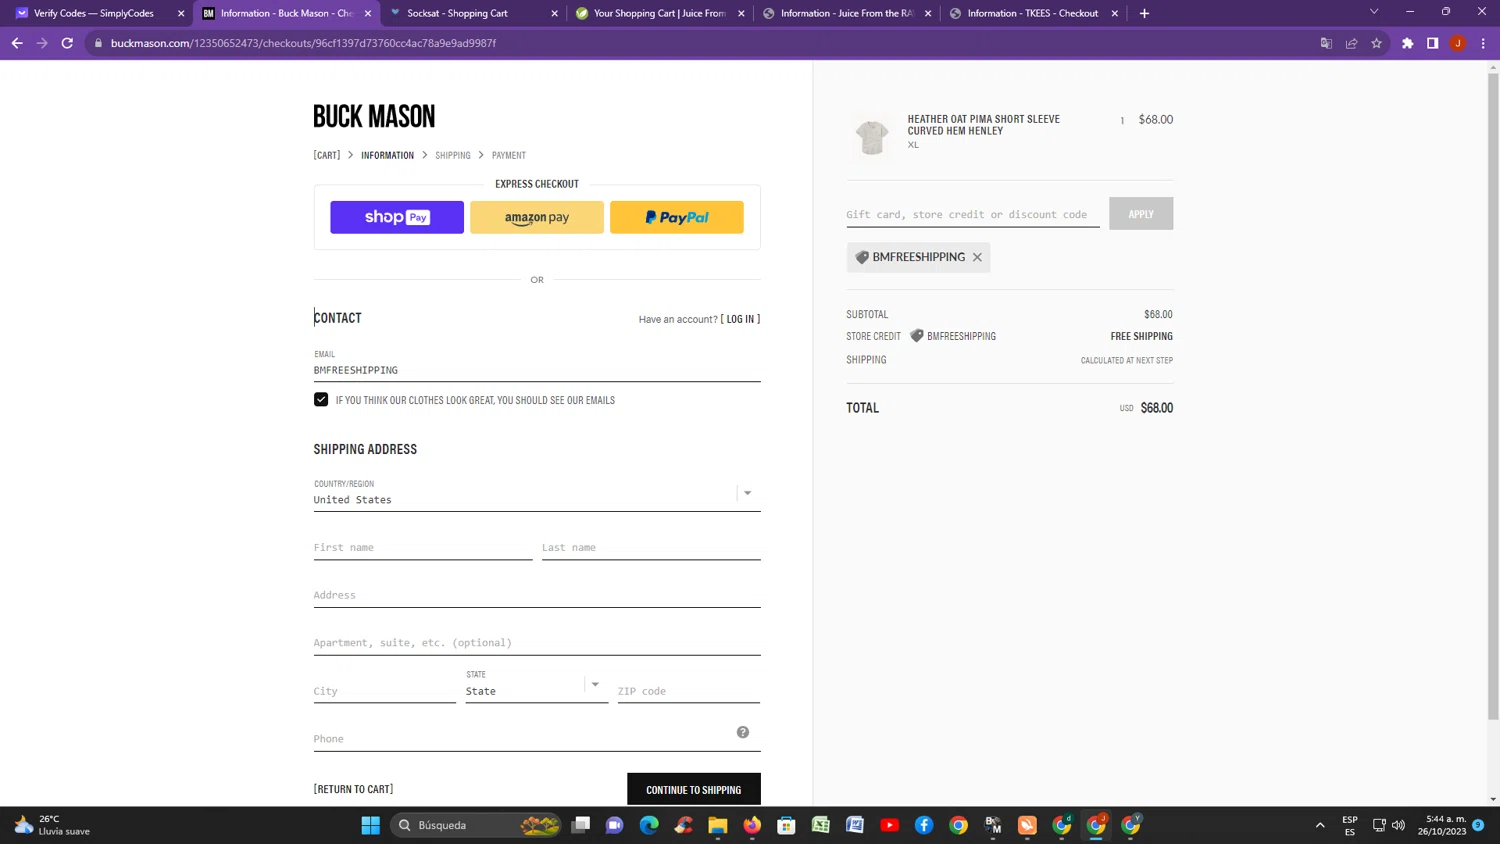Click the share page icon in address bar

click(1351, 43)
